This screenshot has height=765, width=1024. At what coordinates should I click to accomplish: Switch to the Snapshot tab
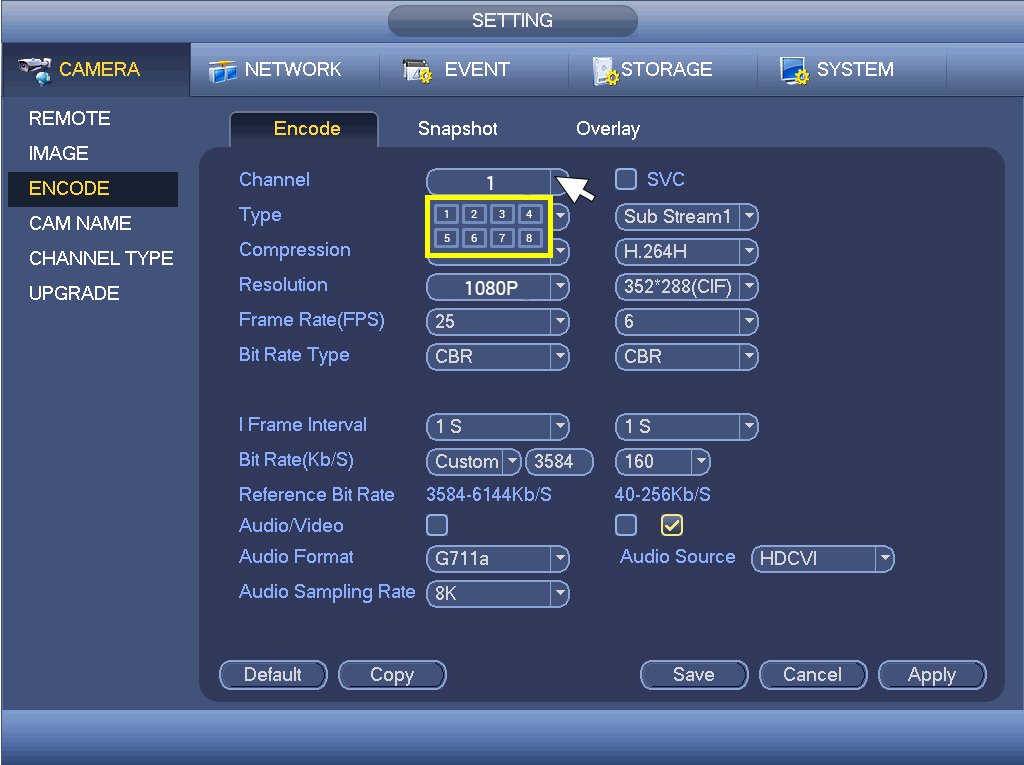(x=457, y=129)
